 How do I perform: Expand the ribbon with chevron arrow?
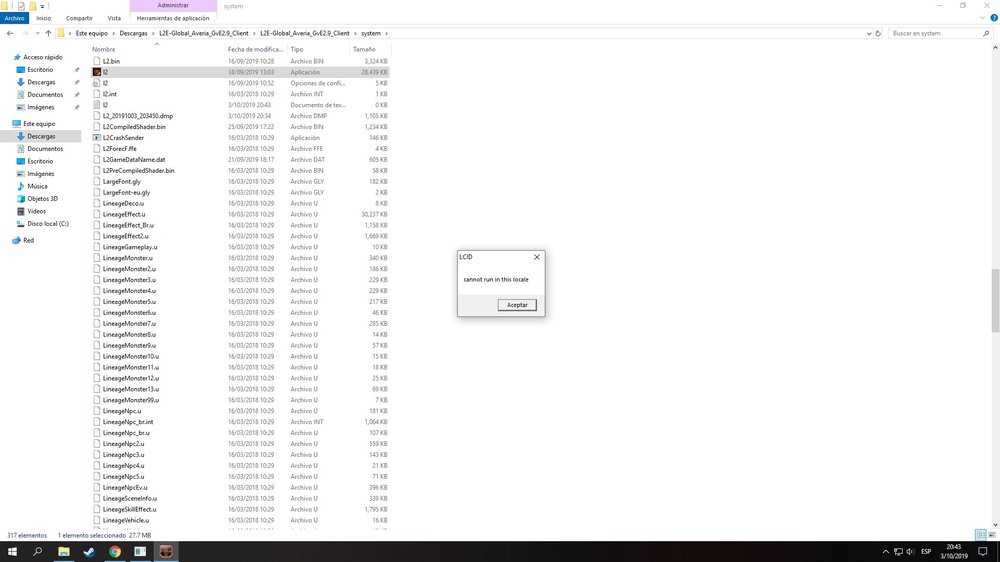982,18
